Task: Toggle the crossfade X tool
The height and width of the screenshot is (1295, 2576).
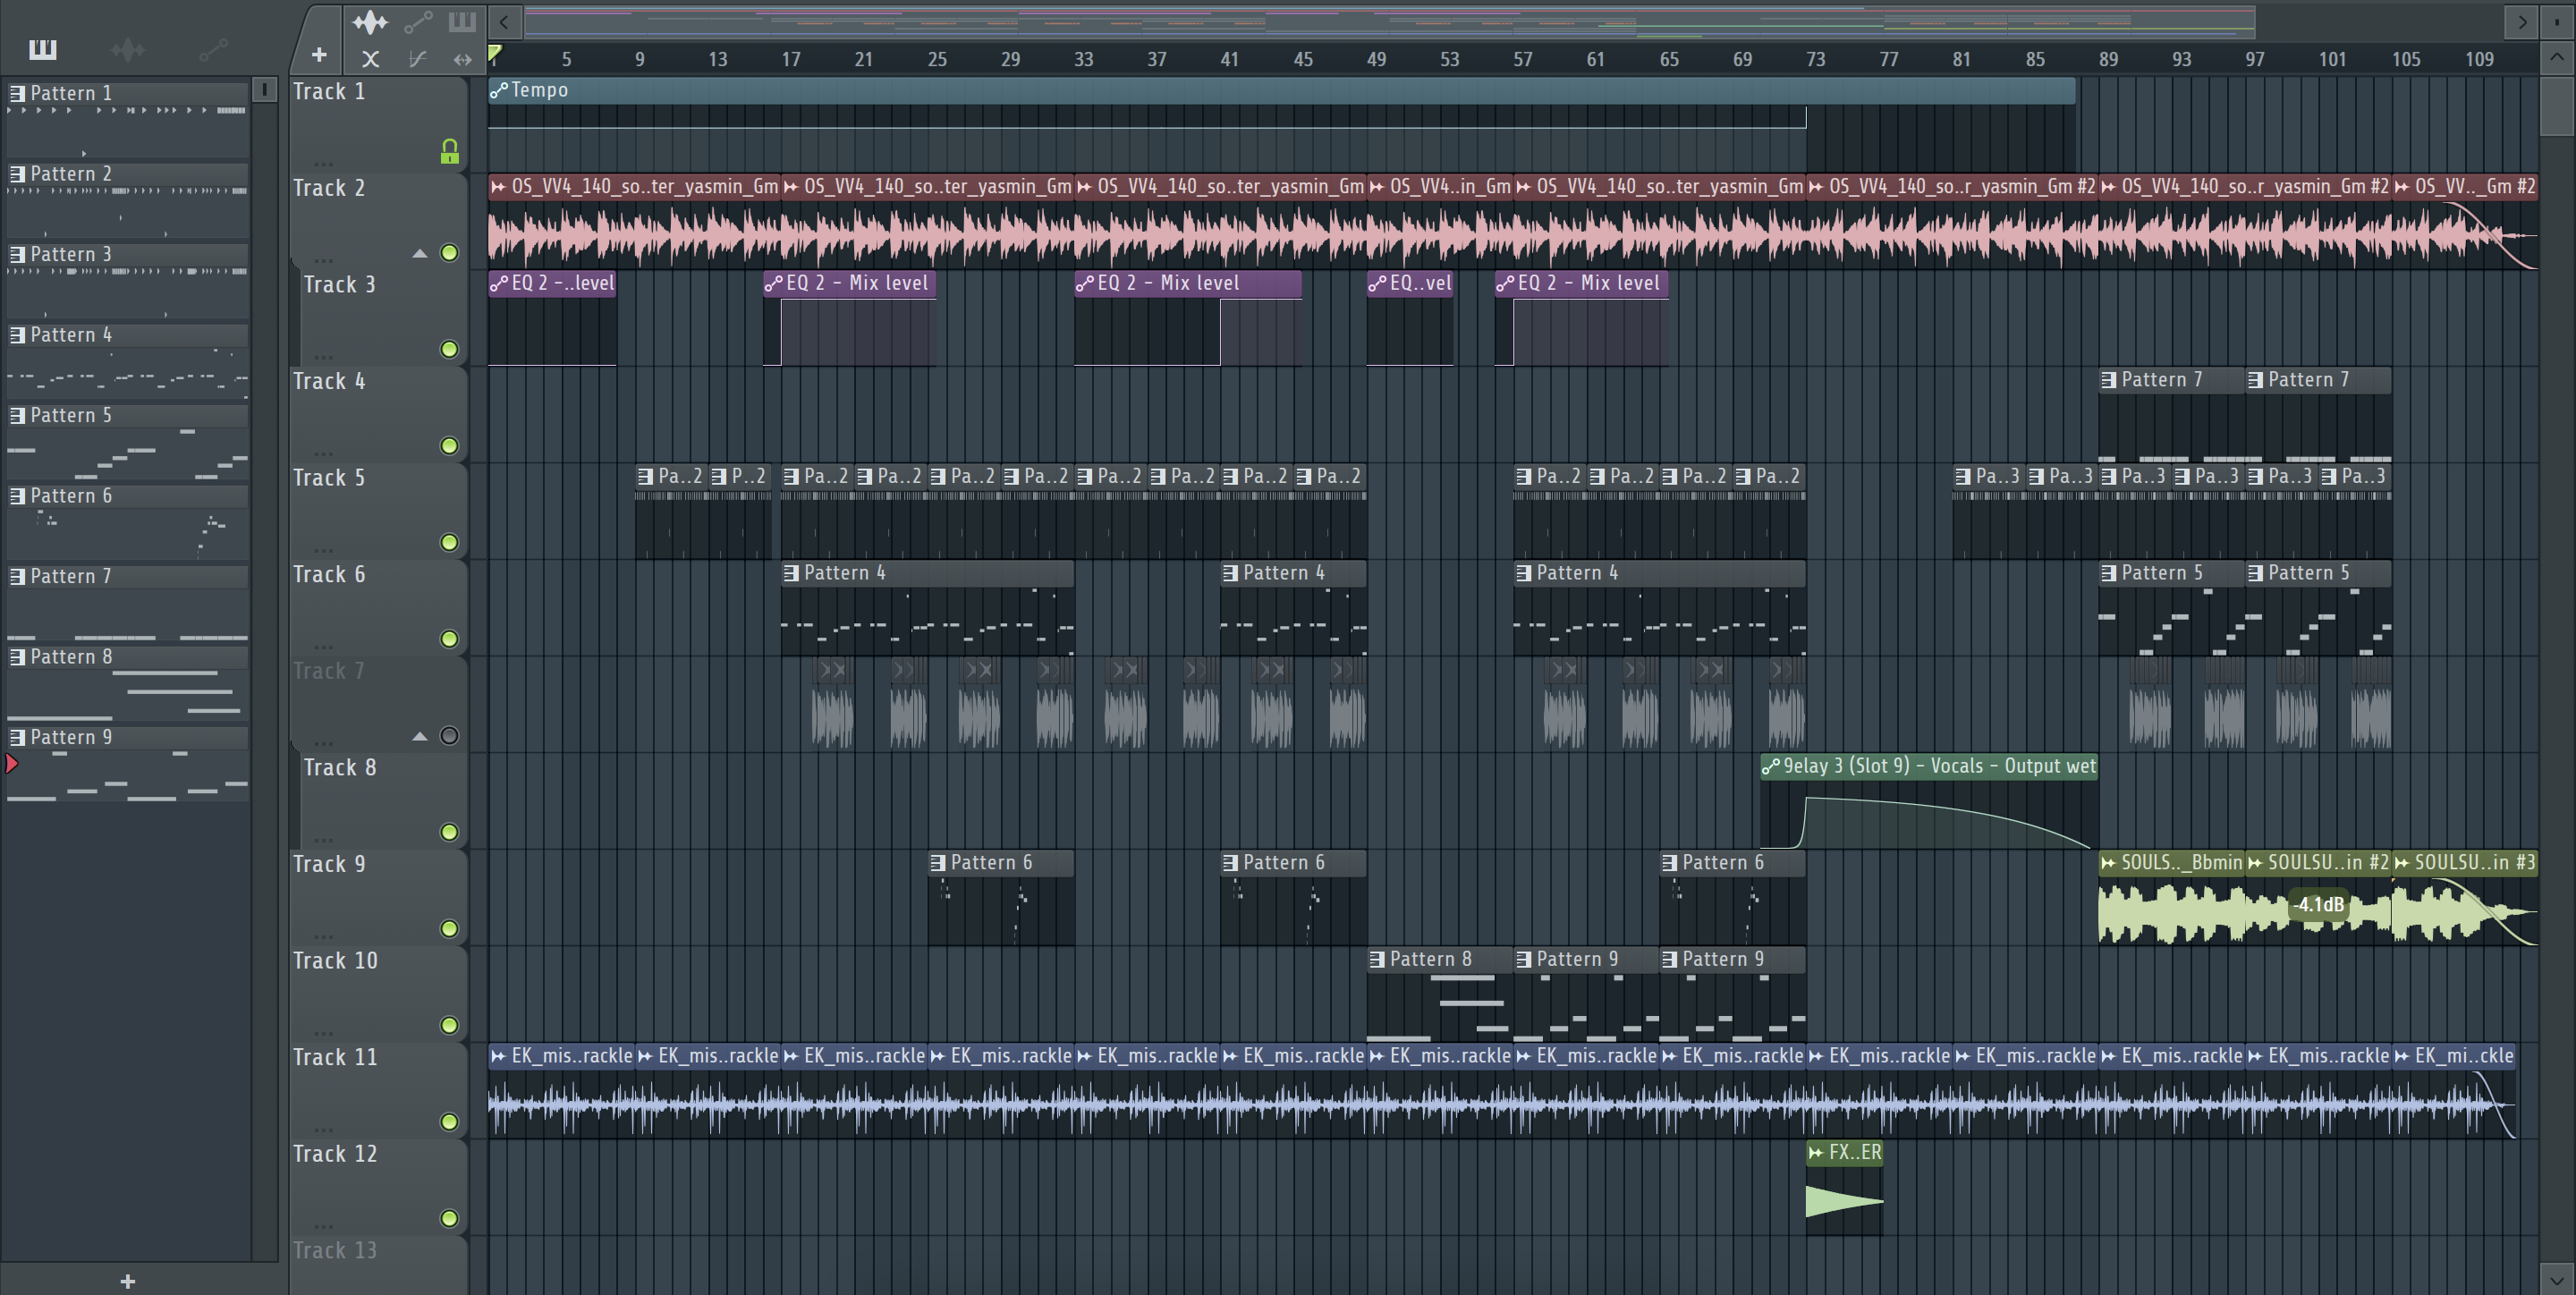Action: click(x=370, y=59)
